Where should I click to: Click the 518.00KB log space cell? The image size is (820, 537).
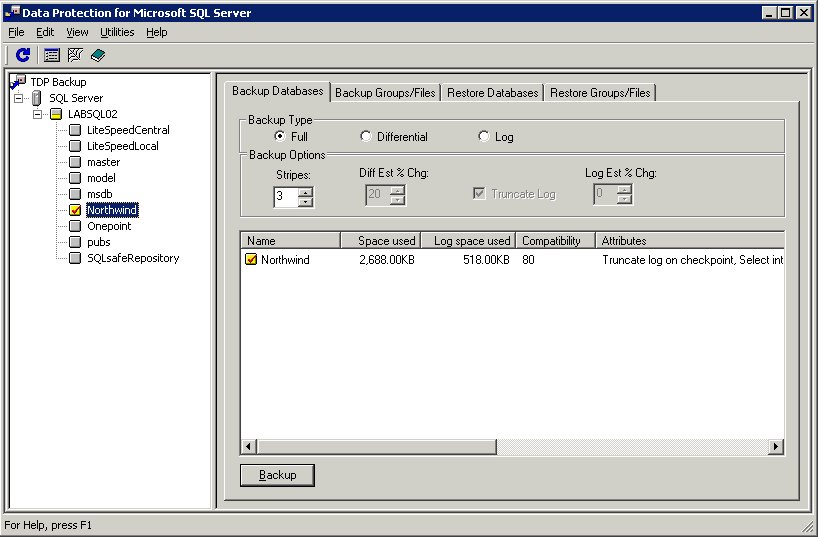[x=486, y=260]
